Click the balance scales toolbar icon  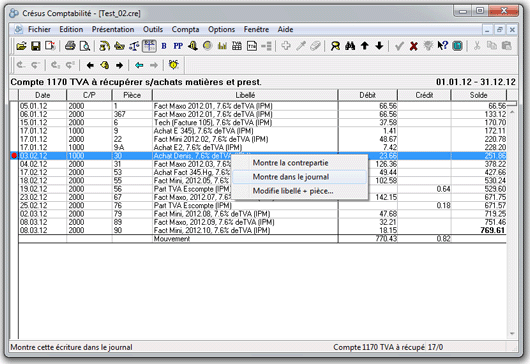134,46
